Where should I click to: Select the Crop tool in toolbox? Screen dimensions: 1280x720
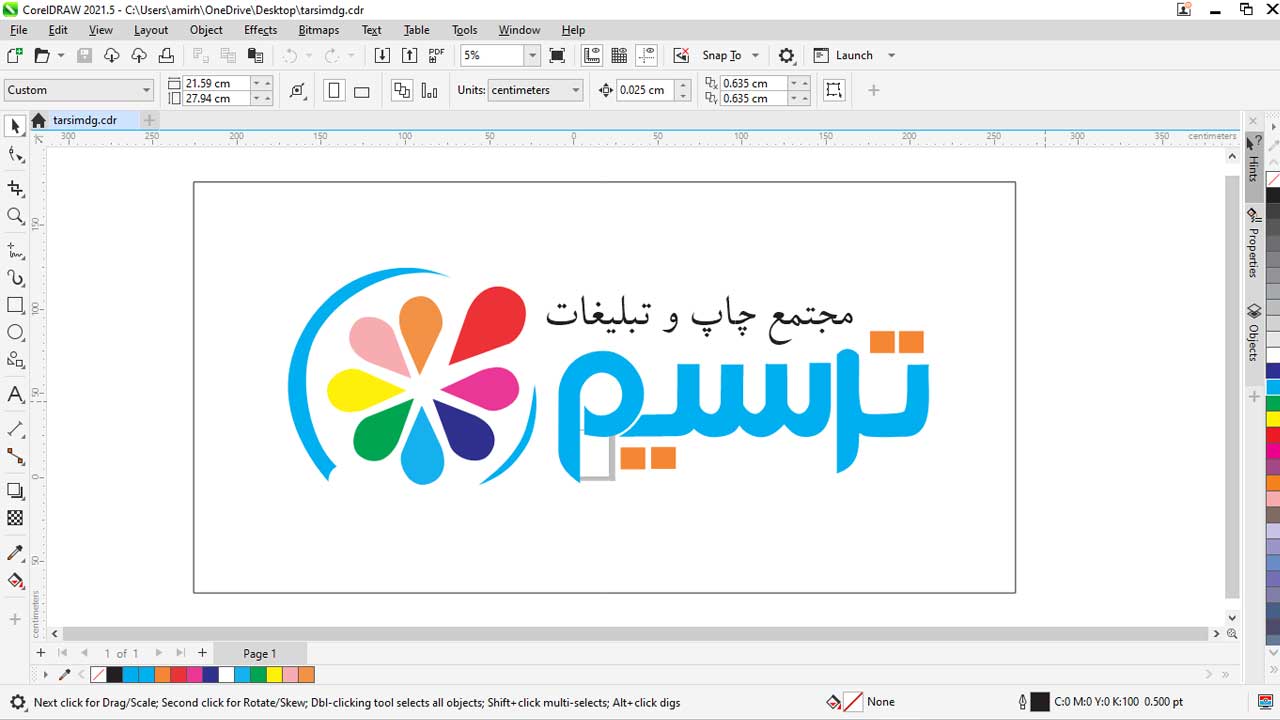[x=15, y=188]
